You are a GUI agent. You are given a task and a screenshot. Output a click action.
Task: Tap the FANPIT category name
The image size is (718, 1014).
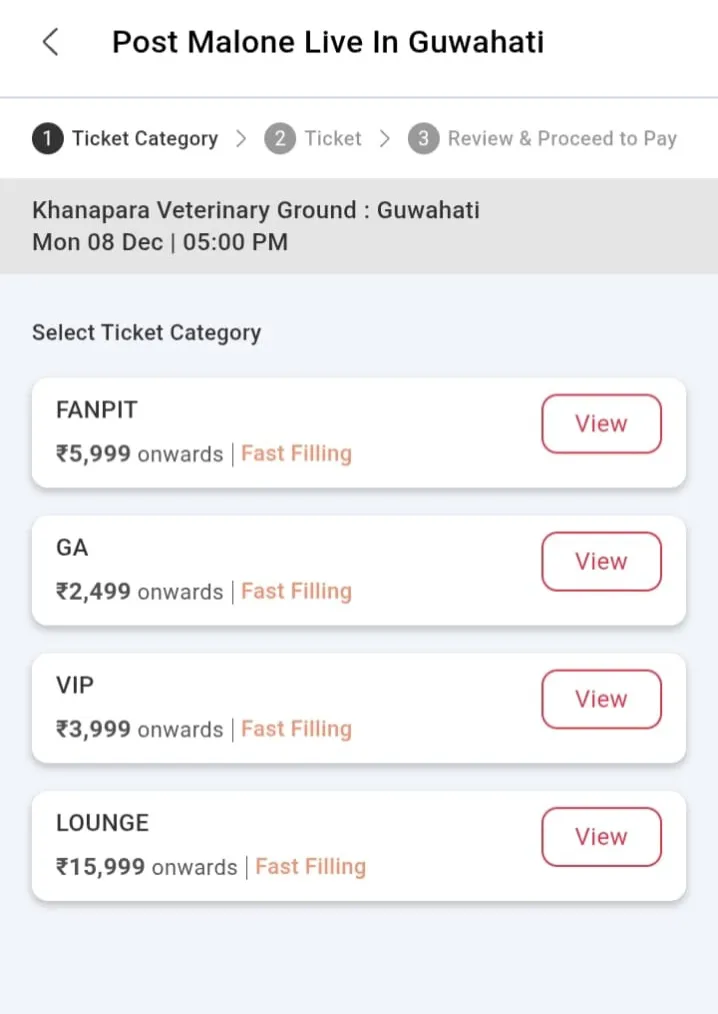(97, 410)
